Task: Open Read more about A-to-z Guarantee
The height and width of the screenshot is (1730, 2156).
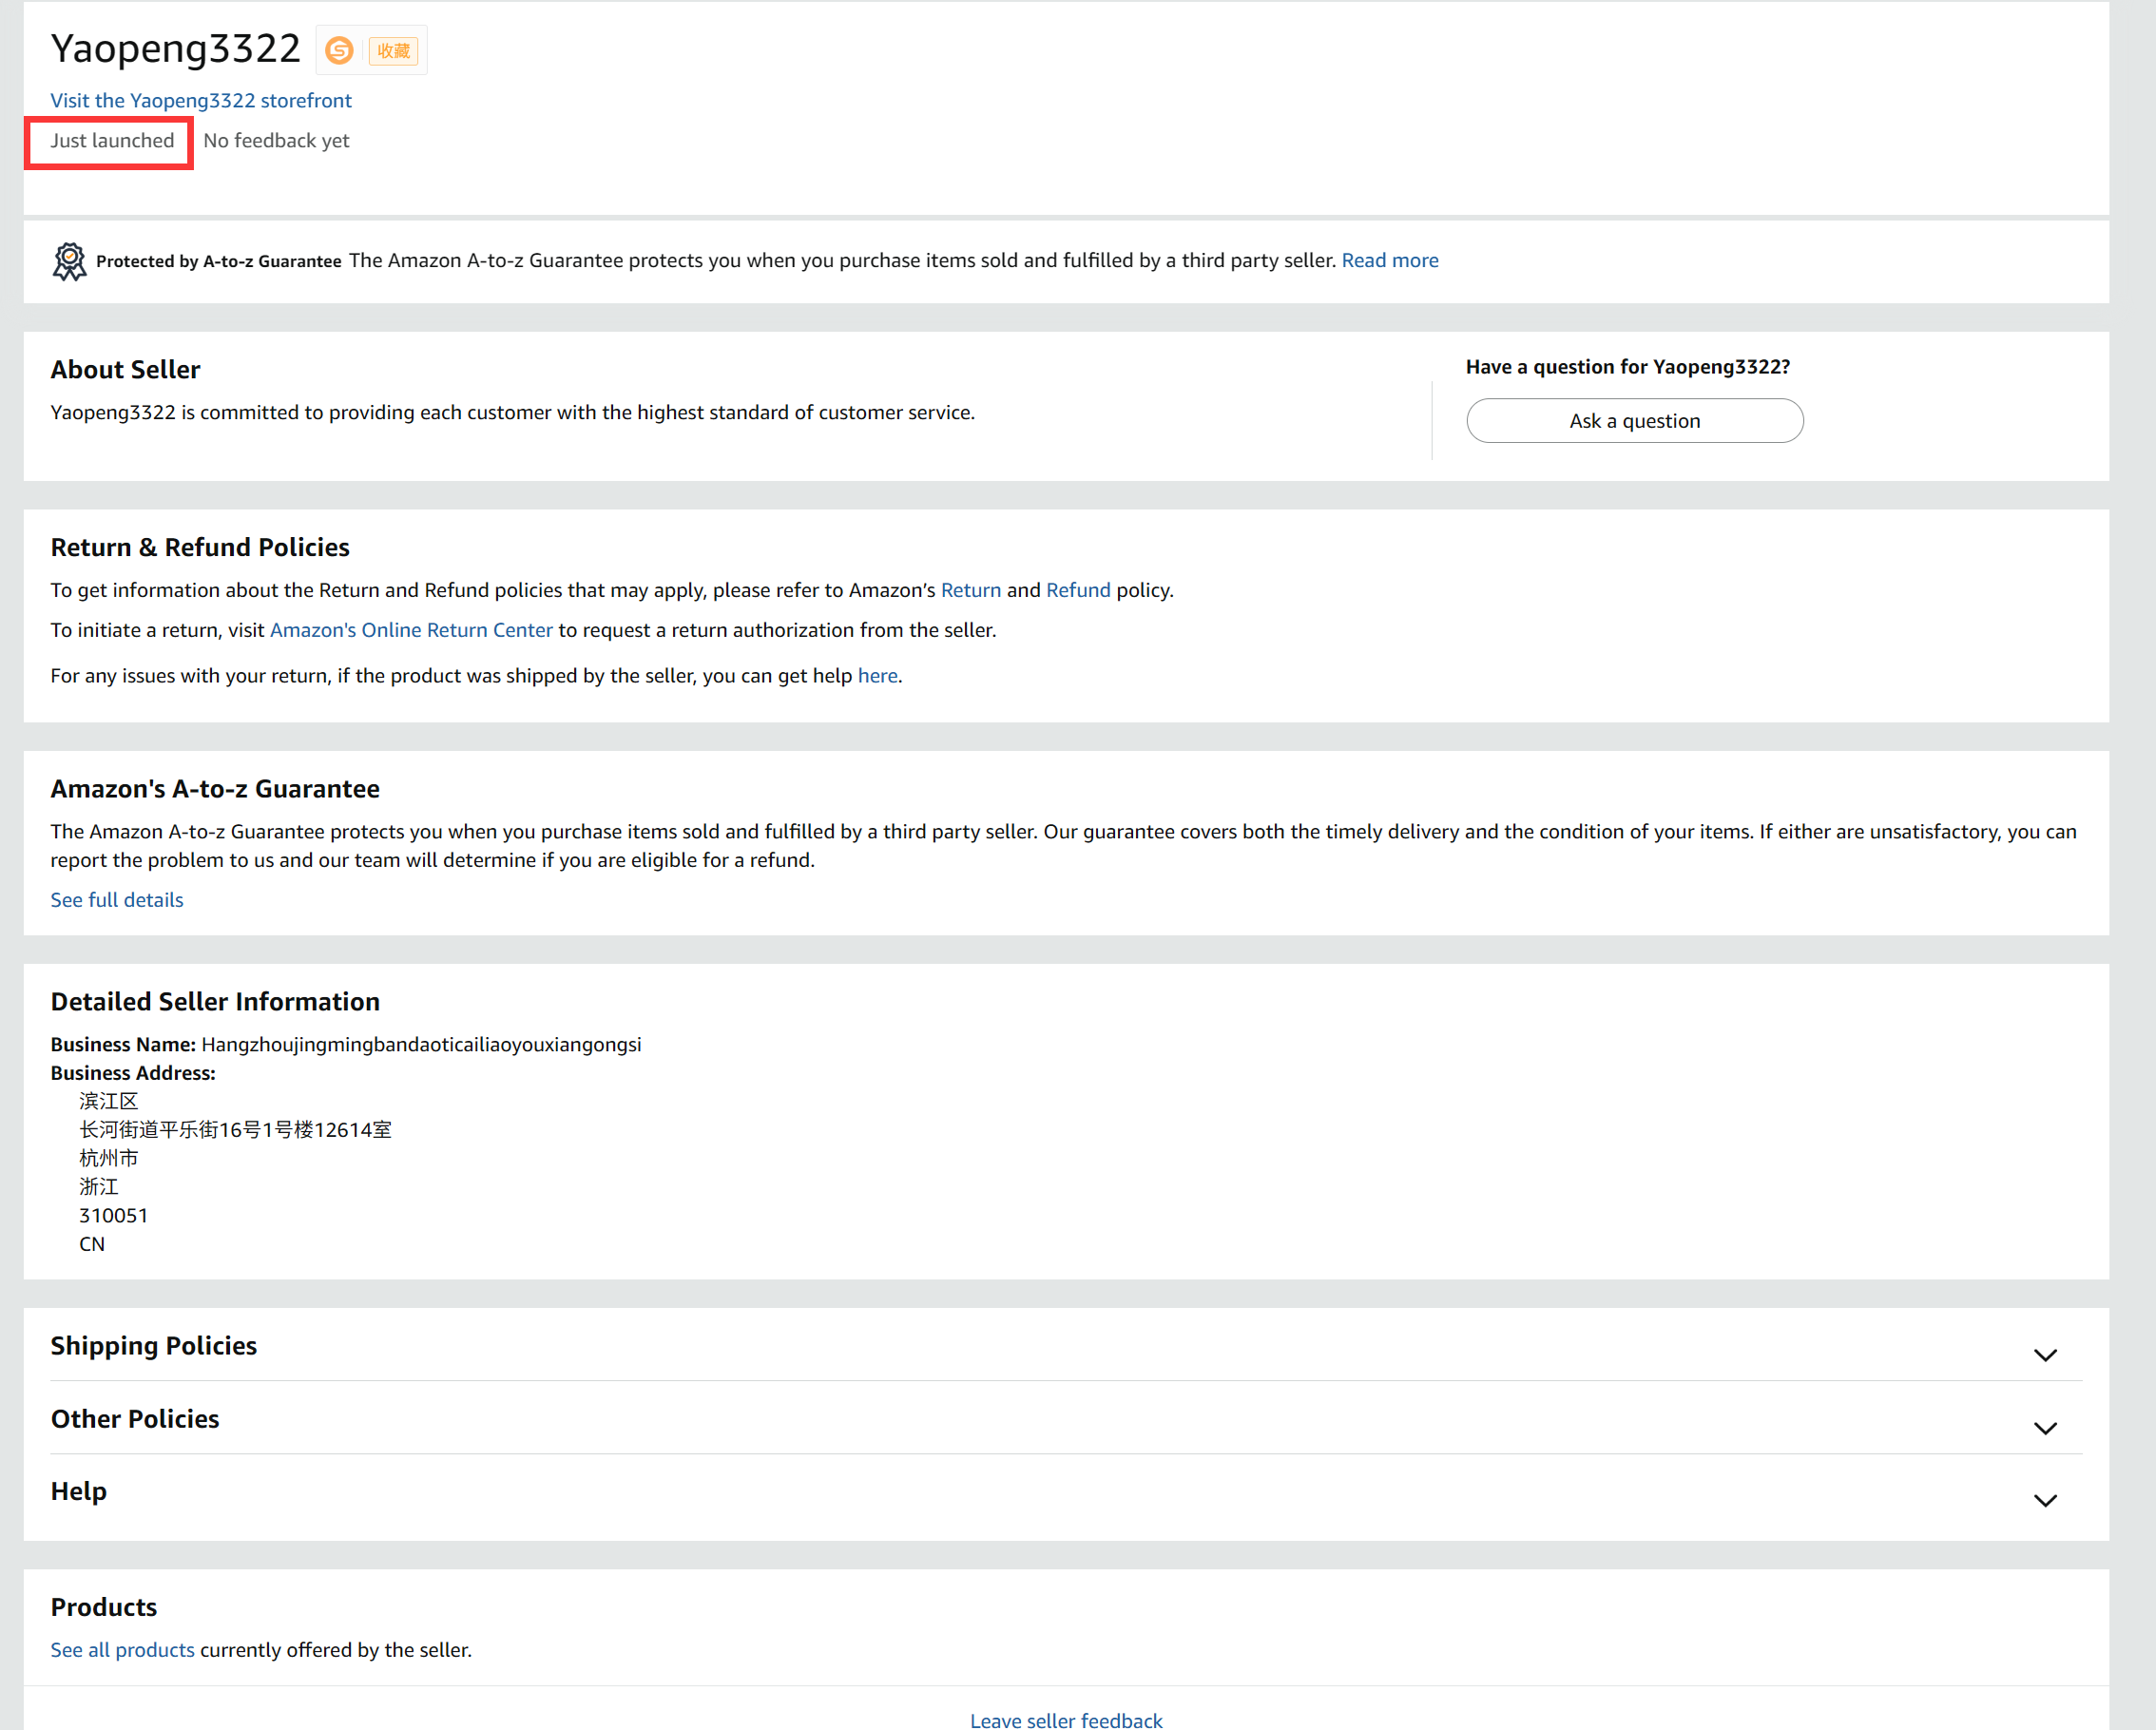Action: 1389,260
